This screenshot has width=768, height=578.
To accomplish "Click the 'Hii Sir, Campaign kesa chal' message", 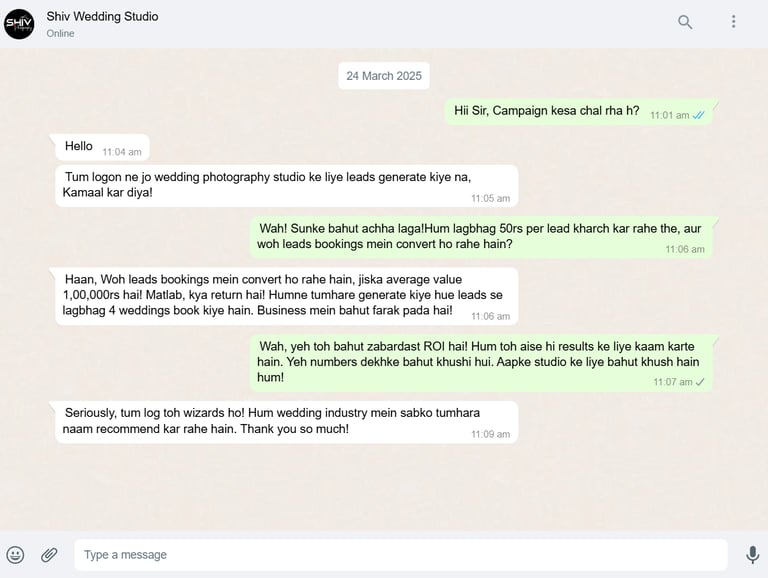I will point(578,111).
